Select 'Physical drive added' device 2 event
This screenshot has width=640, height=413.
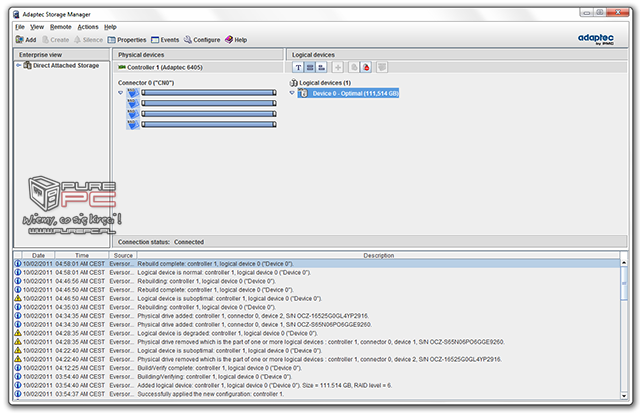point(317,316)
